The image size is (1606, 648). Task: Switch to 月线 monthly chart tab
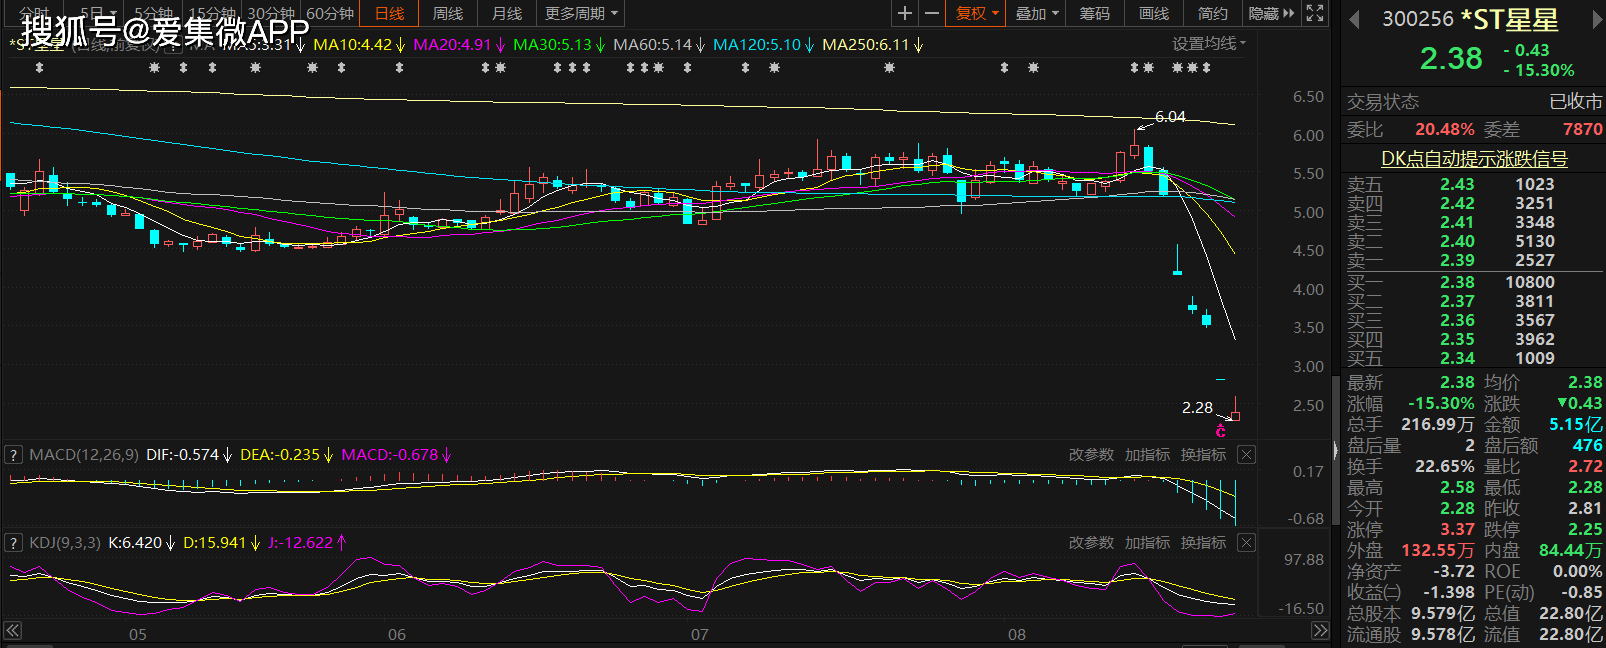pyautogui.click(x=507, y=13)
